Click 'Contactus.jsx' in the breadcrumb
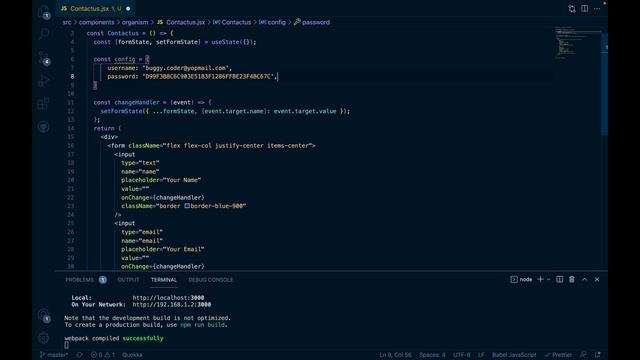 [181, 22]
